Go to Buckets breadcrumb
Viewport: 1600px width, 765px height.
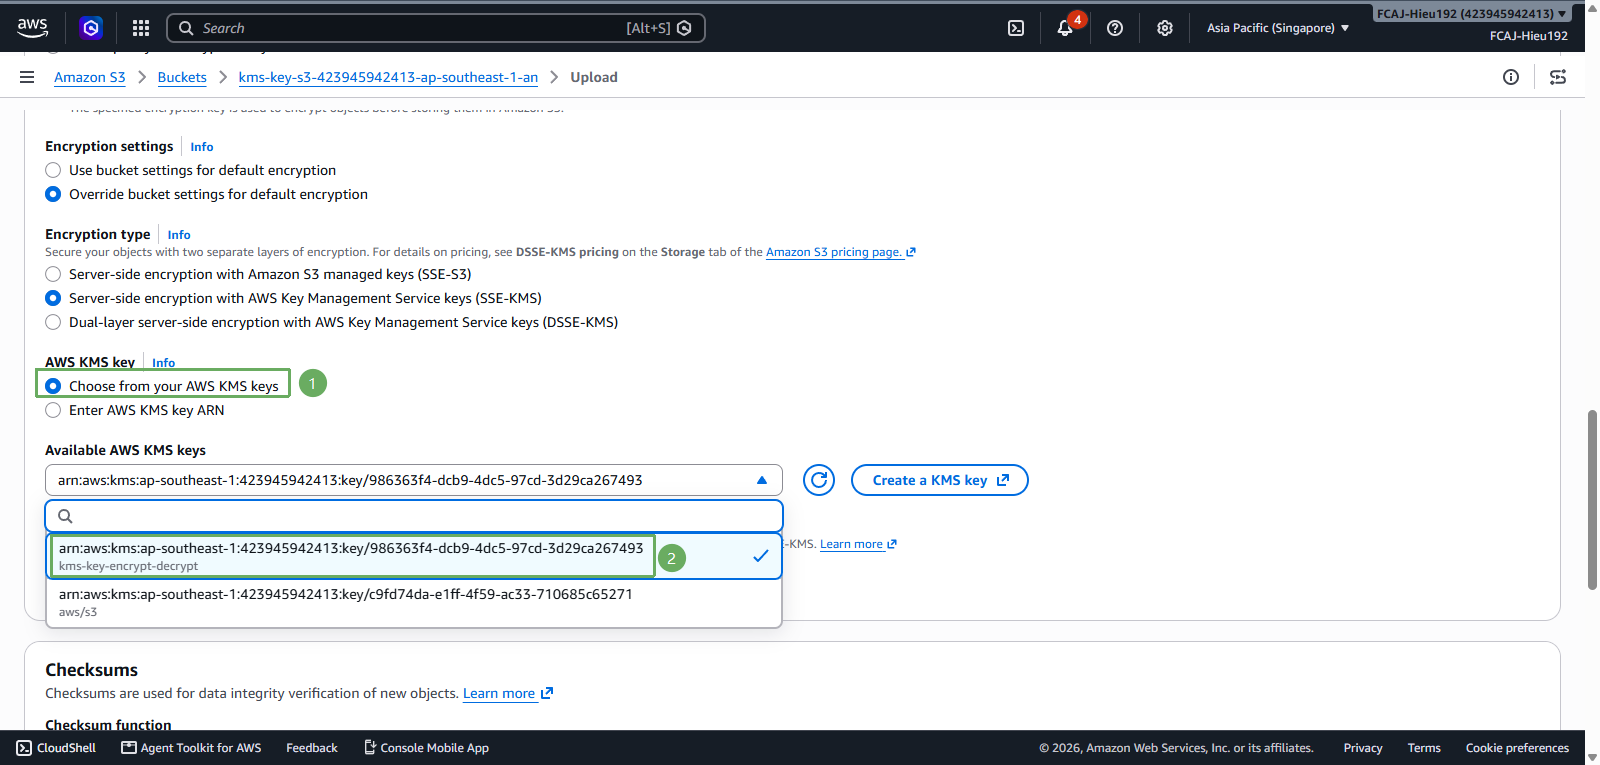(x=182, y=77)
